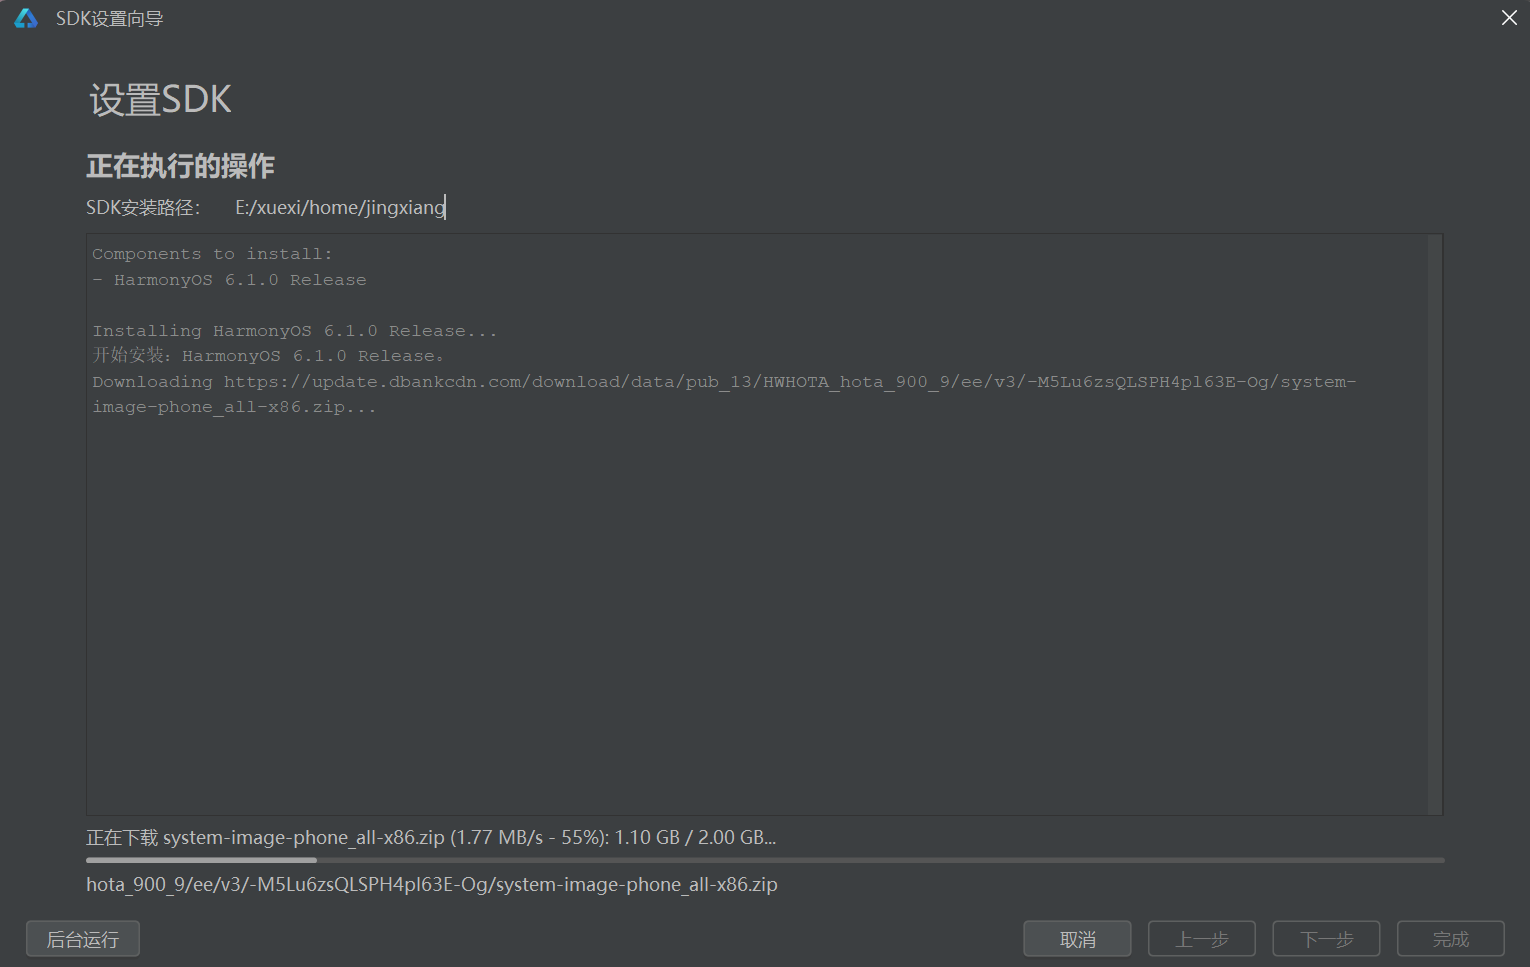Image resolution: width=1530 pixels, height=967 pixels.
Task: Click the '- HarmonyOS 6.1.0 Release' log line
Action: (229, 280)
